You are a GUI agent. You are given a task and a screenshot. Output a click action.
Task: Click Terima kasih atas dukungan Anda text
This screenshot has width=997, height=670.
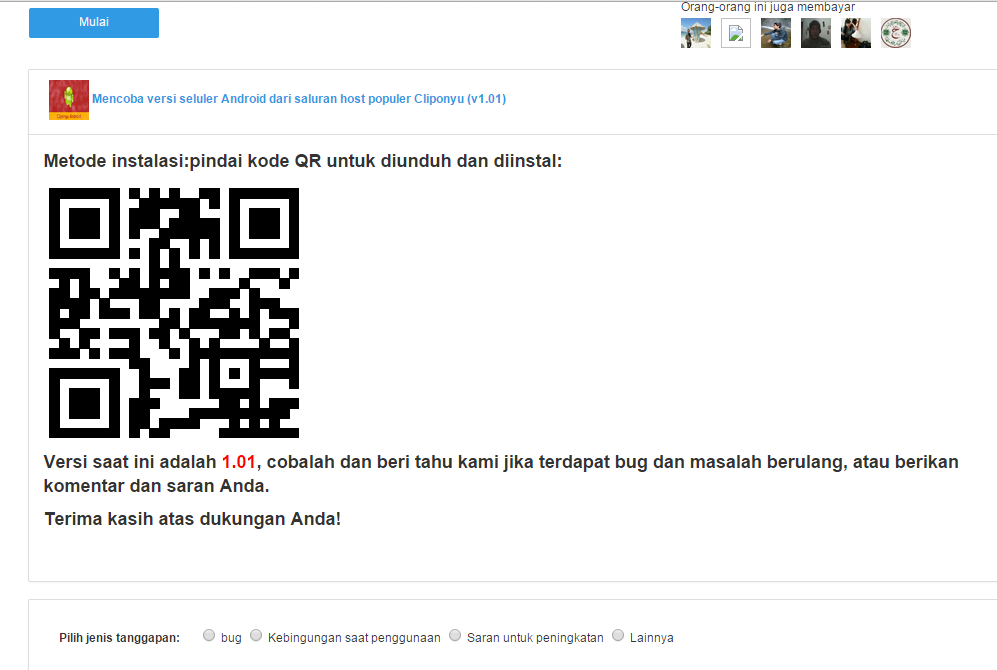coord(193,519)
